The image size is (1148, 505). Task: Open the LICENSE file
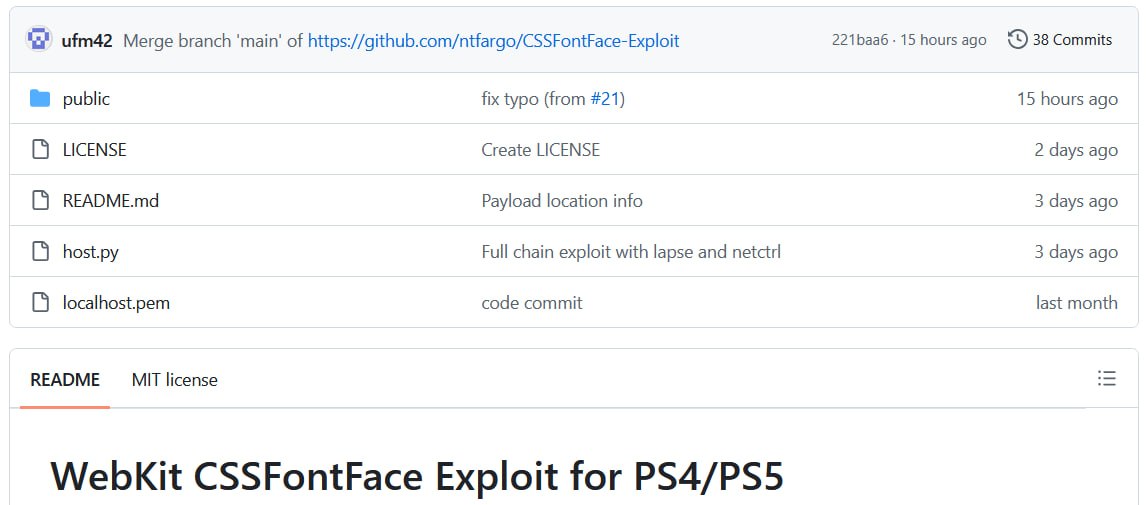(94, 150)
